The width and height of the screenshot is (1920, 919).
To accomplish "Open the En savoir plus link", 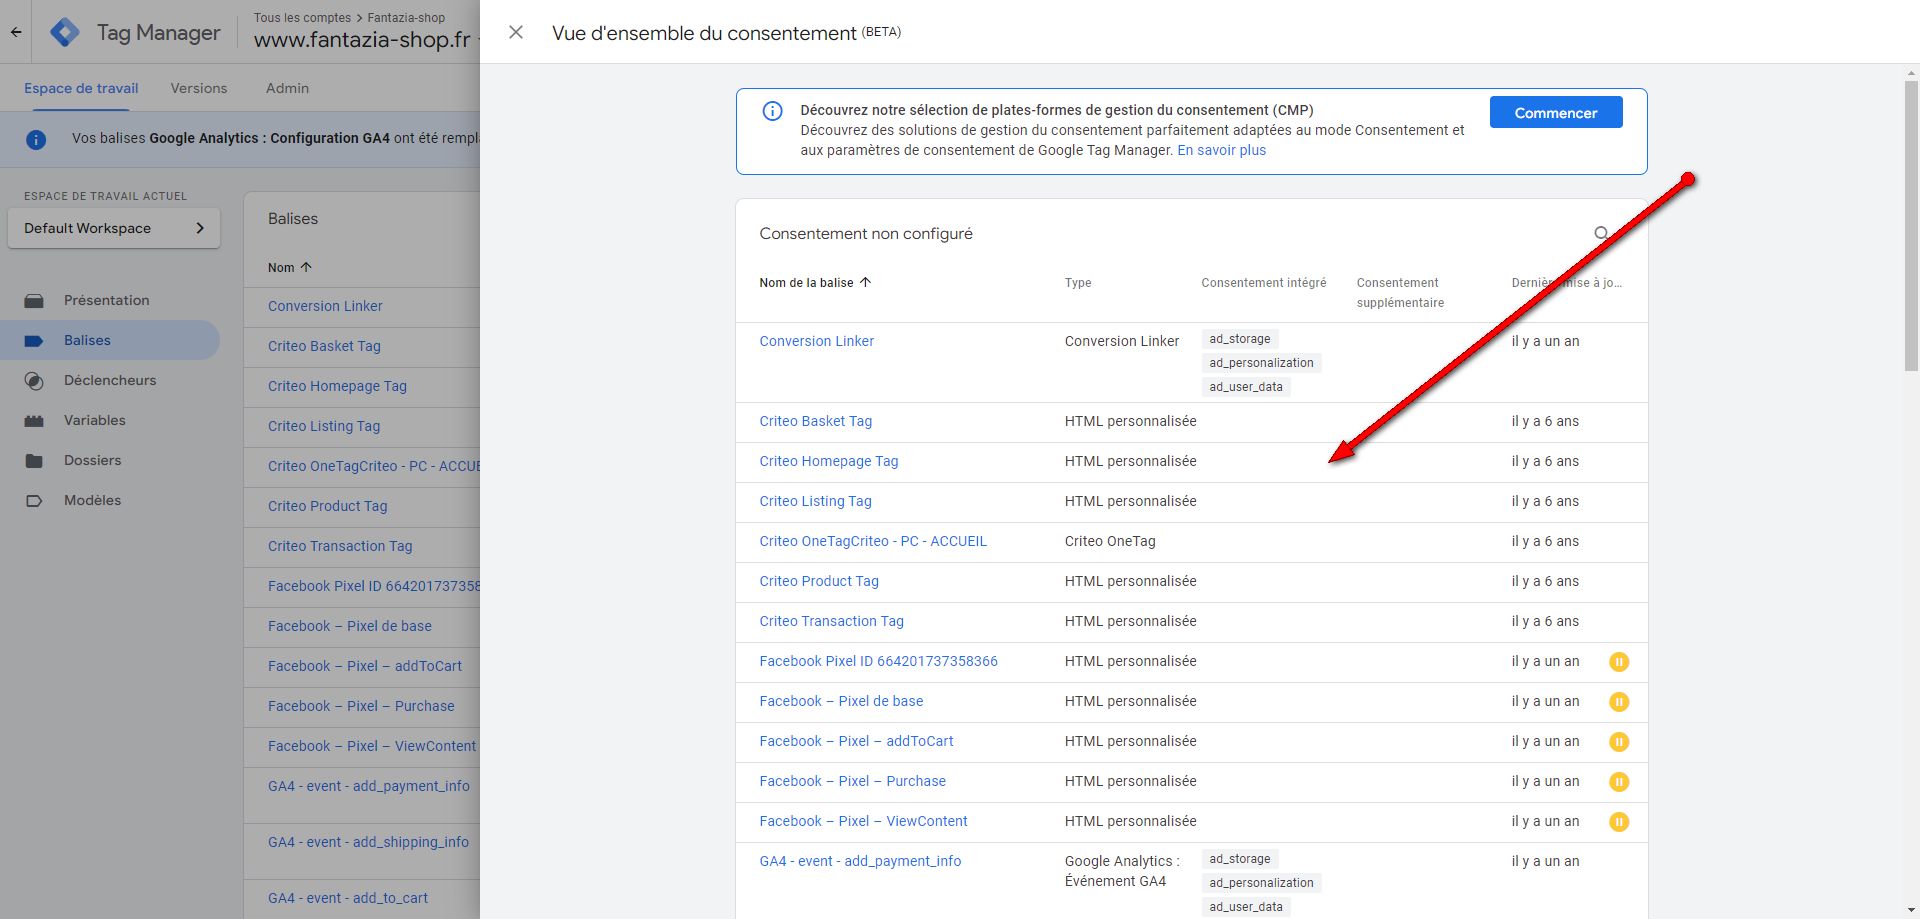I will pyautogui.click(x=1221, y=150).
